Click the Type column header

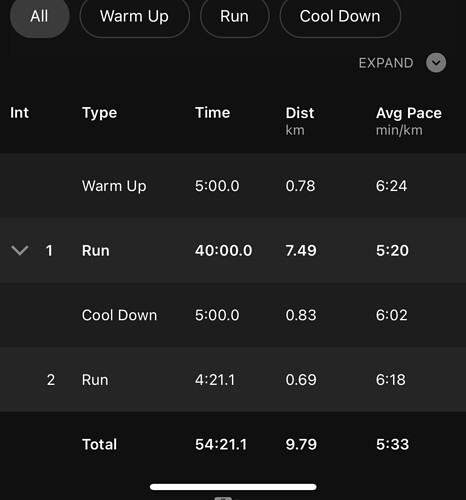click(99, 113)
